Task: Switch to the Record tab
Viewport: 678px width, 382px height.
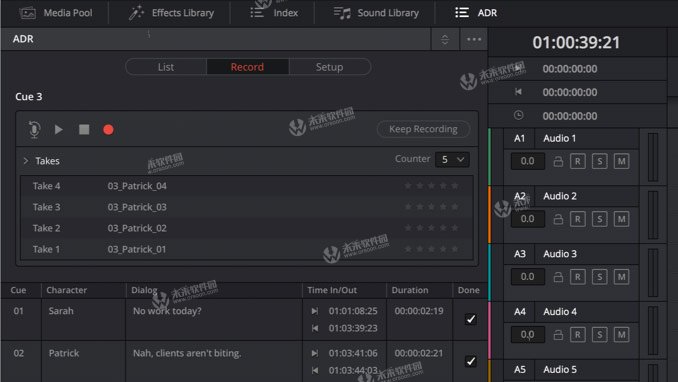Action: tap(247, 67)
